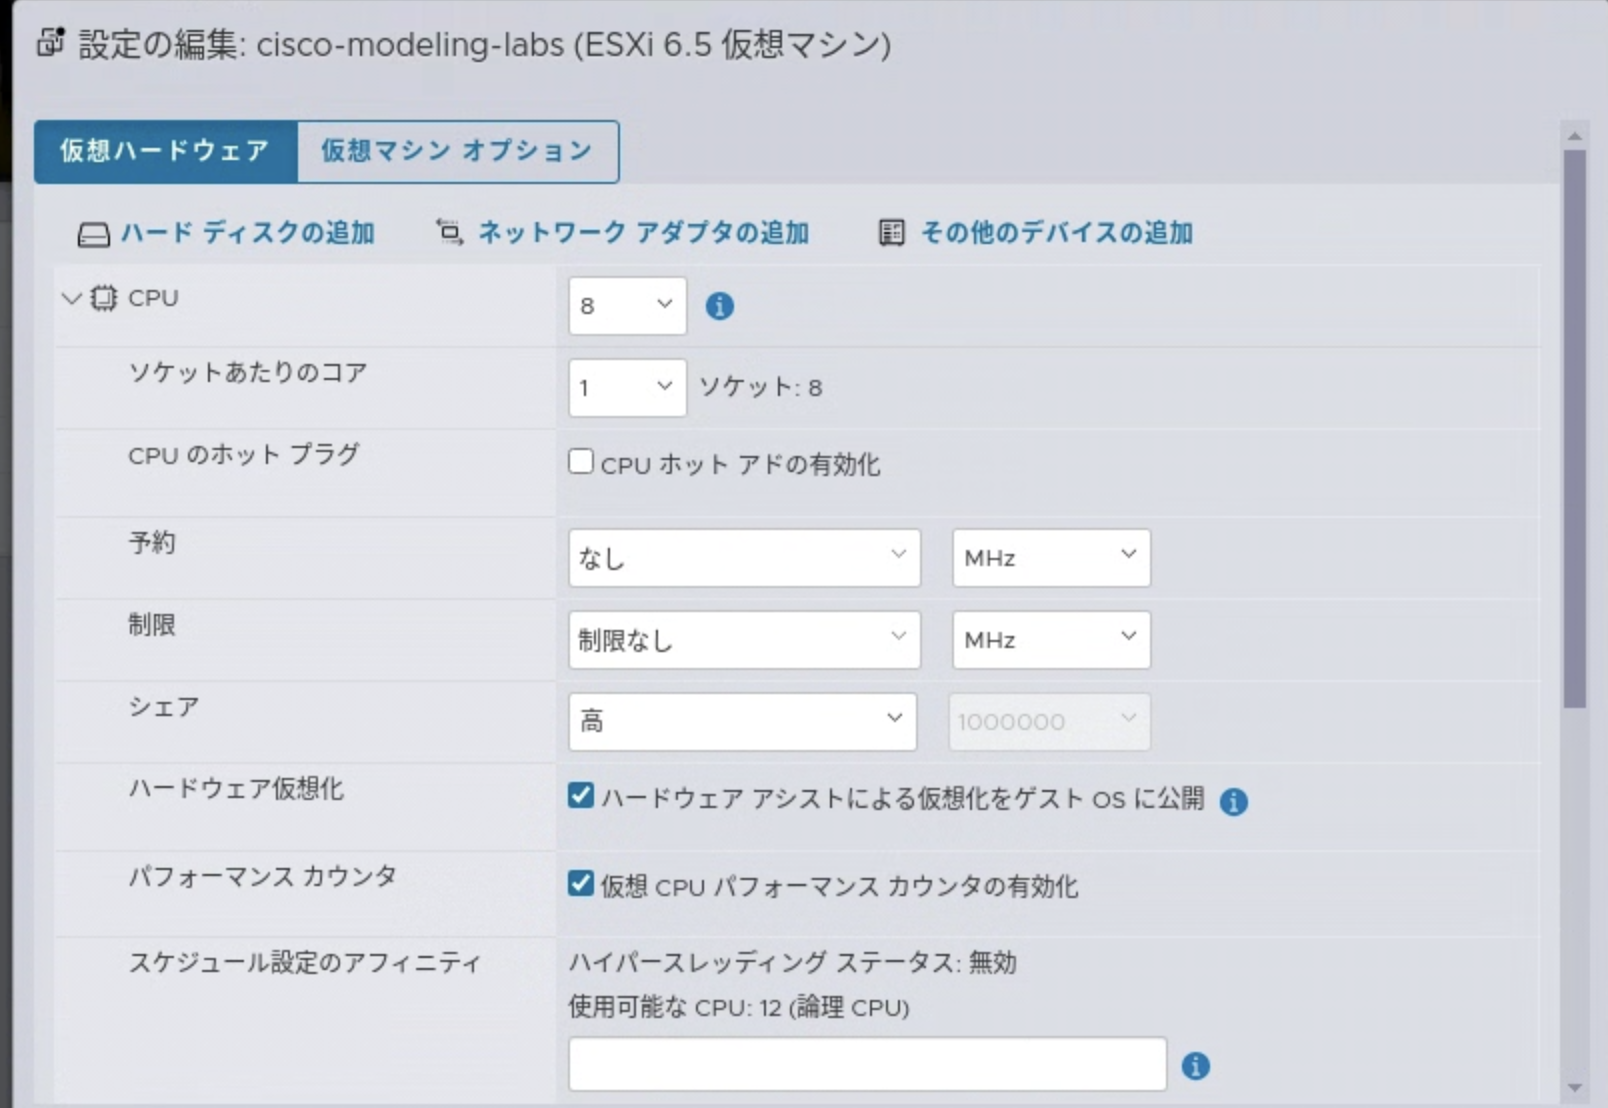Click the Add other device icon
The width and height of the screenshot is (1608, 1108).
coord(893,232)
